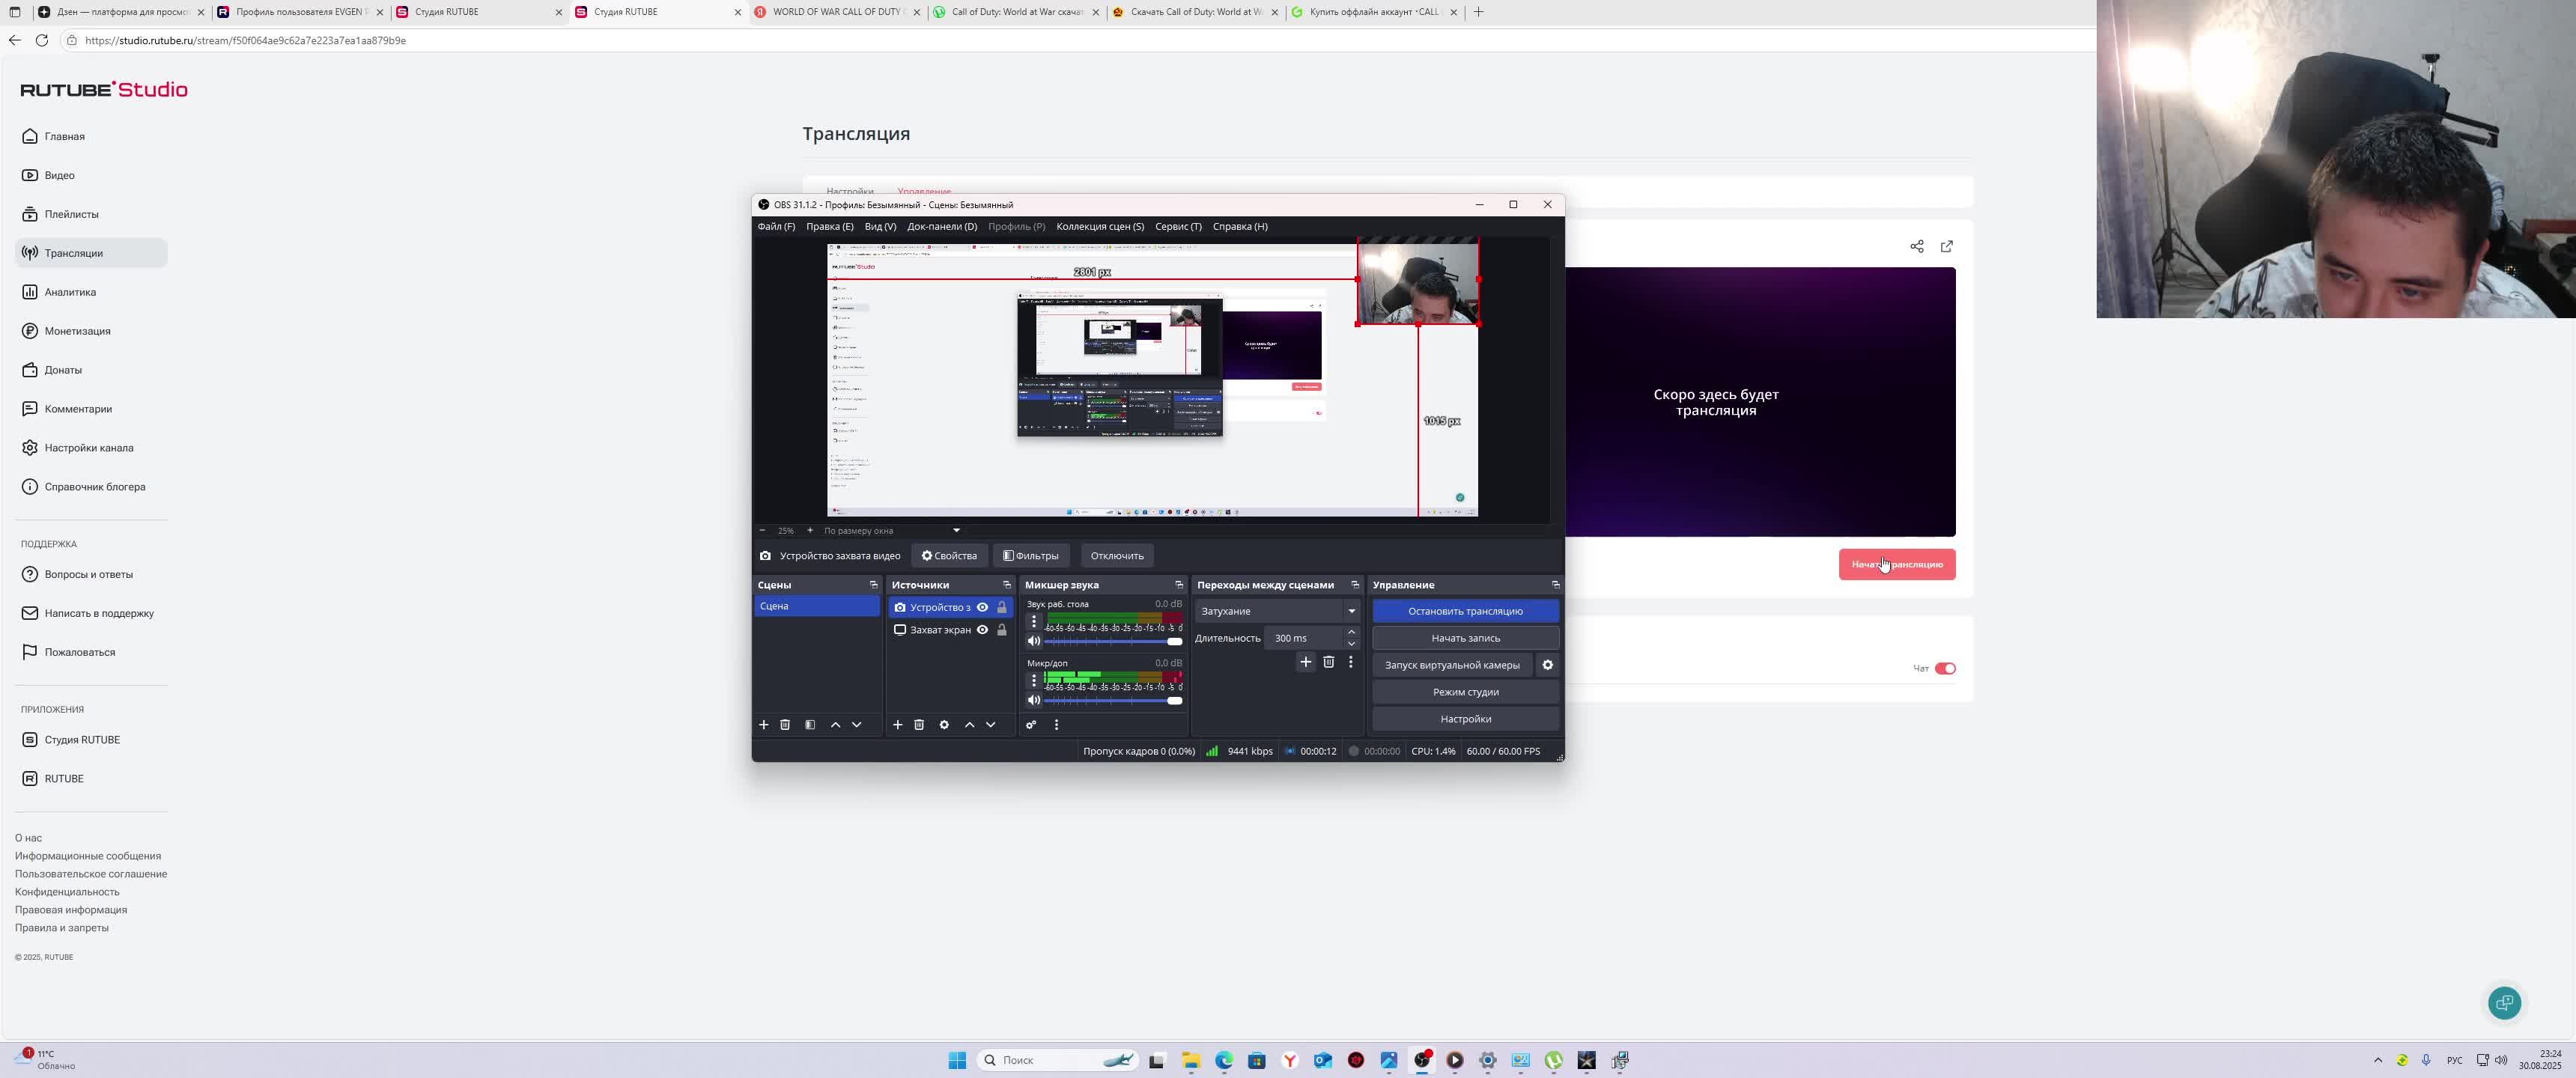2576x1078 pixels.
Task: Lock the Устройство захвата видео source
Action: (x=1001, y=608)
